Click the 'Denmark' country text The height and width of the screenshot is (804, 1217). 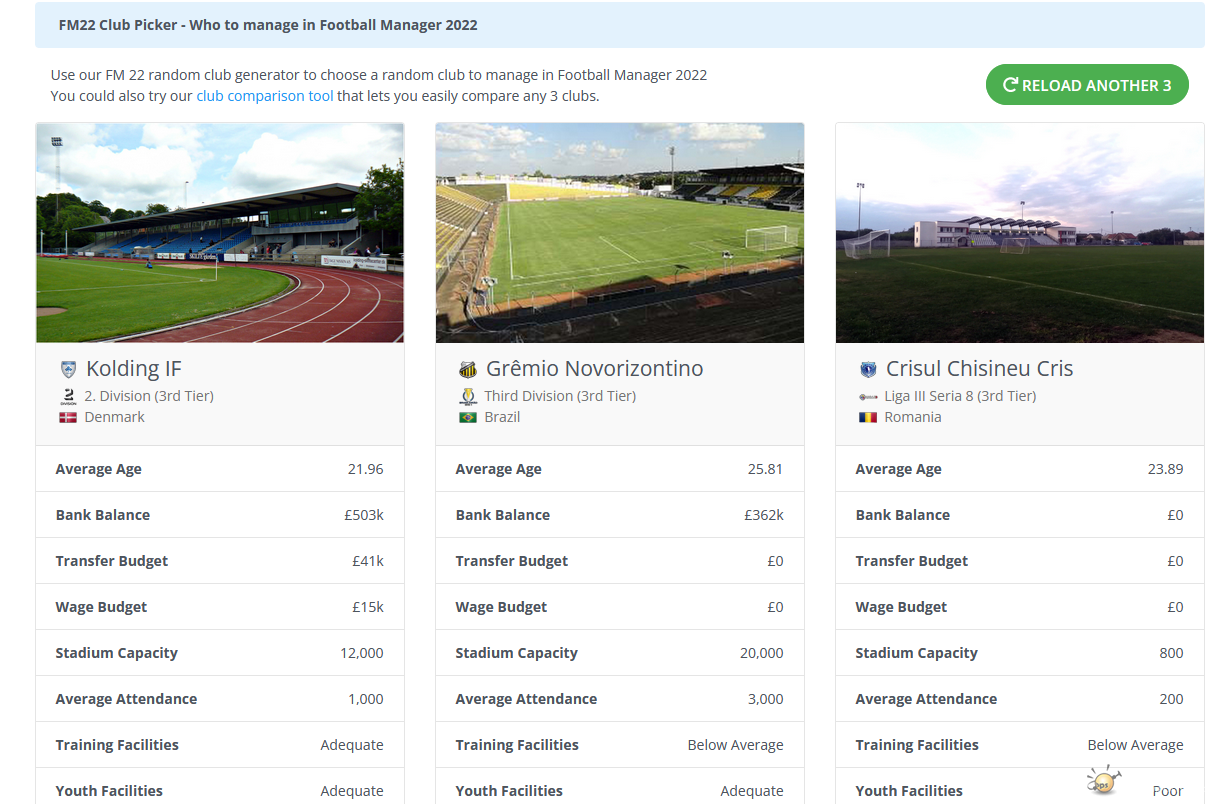point(115,417)
